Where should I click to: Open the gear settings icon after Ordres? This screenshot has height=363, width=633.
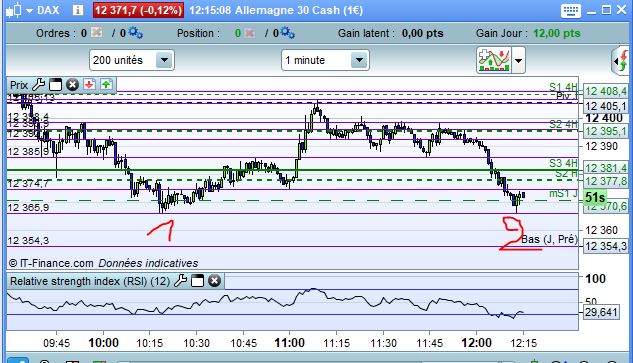pyautogui.click(x=135, y=32)
